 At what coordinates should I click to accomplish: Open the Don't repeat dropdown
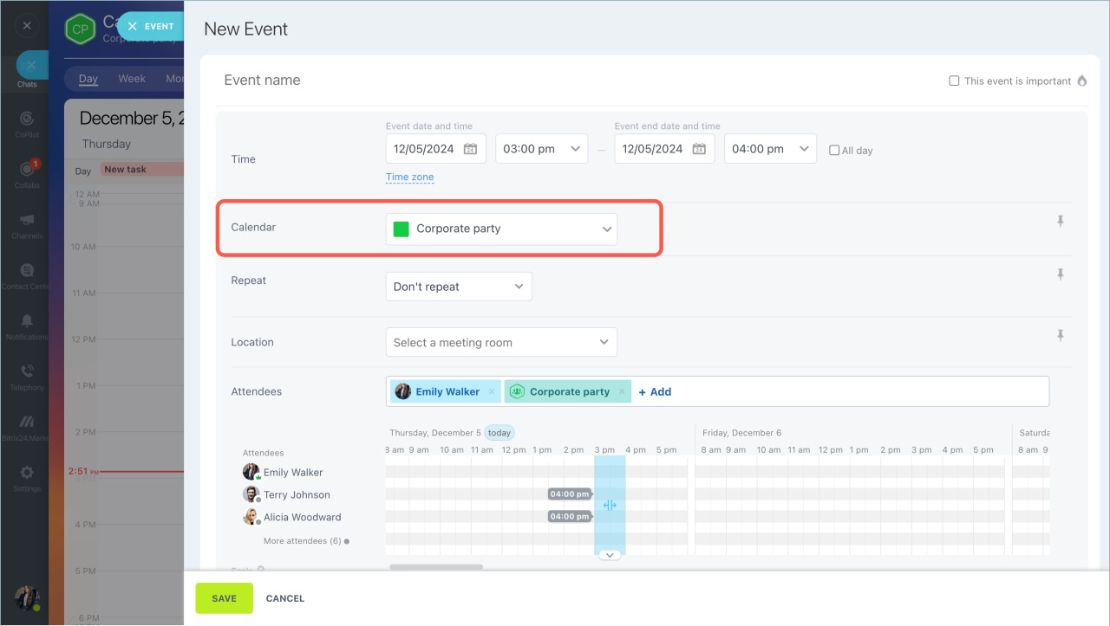tap(459, 286)
